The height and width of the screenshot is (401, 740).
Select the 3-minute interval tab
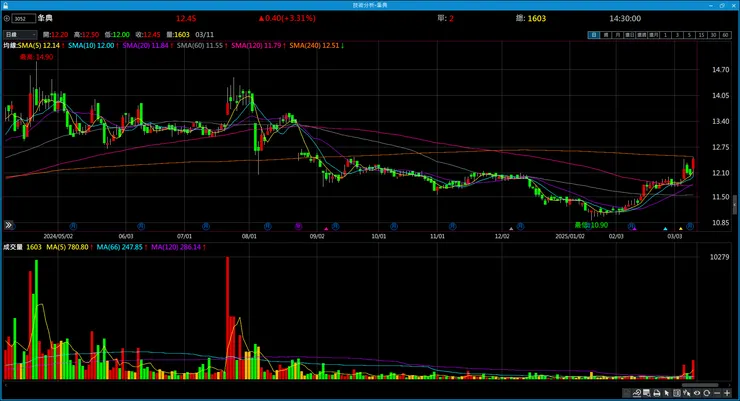coord(677,35)
